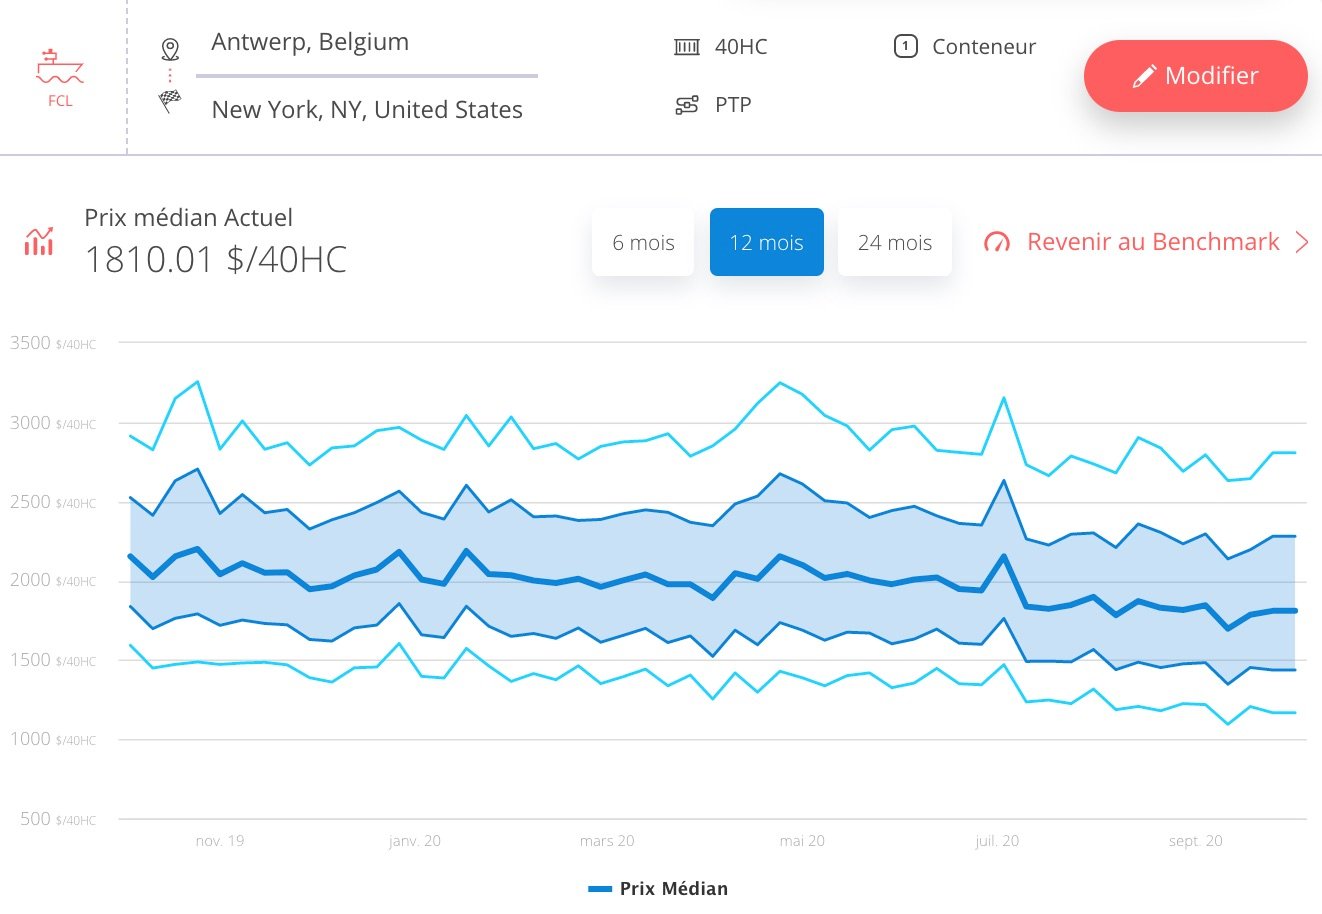Select the 6 mois period
The height and width of the screenshot is (914, 1322).
tap(643, 242)
